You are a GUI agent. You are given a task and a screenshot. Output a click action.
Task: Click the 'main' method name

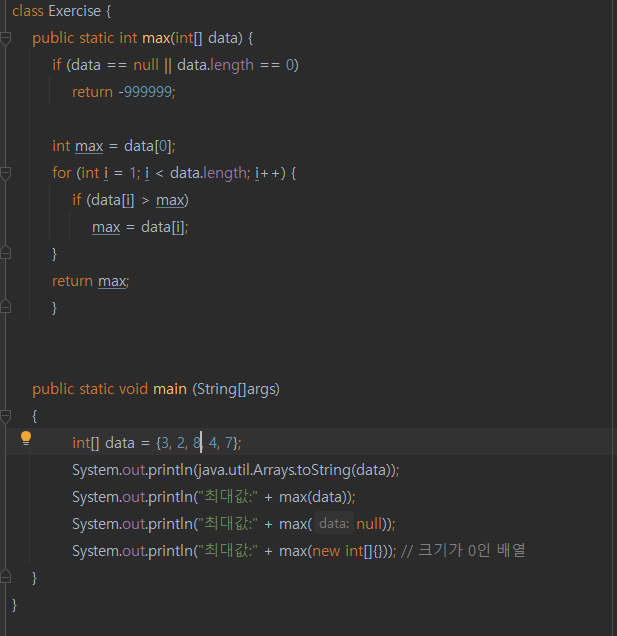pyautogui.click(x=170, y=389)
